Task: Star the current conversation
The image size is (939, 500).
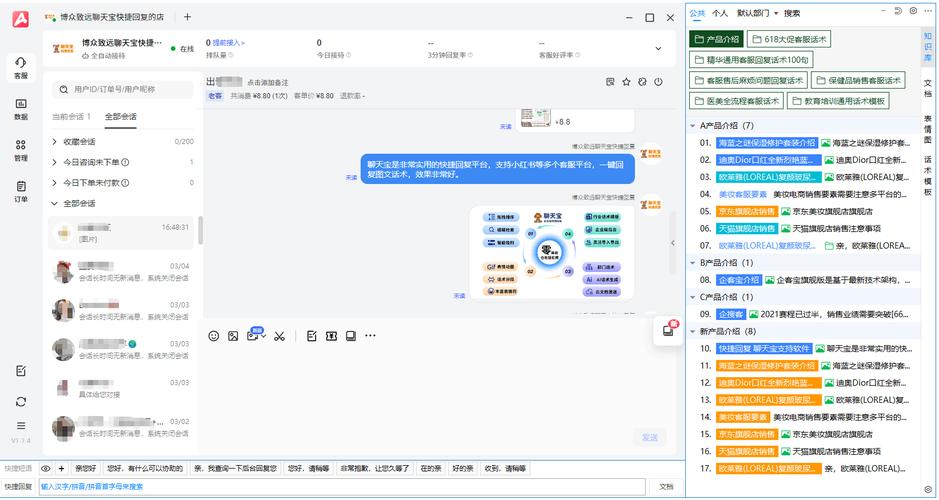Action: tap(627, 82)
